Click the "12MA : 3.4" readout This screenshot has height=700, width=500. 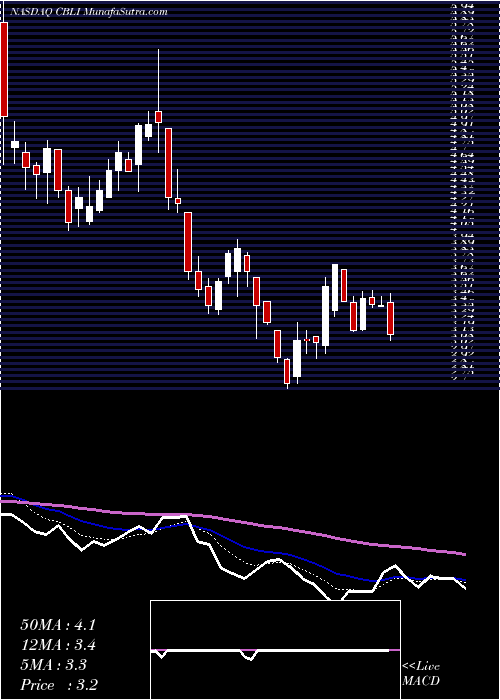pos(58,645)
